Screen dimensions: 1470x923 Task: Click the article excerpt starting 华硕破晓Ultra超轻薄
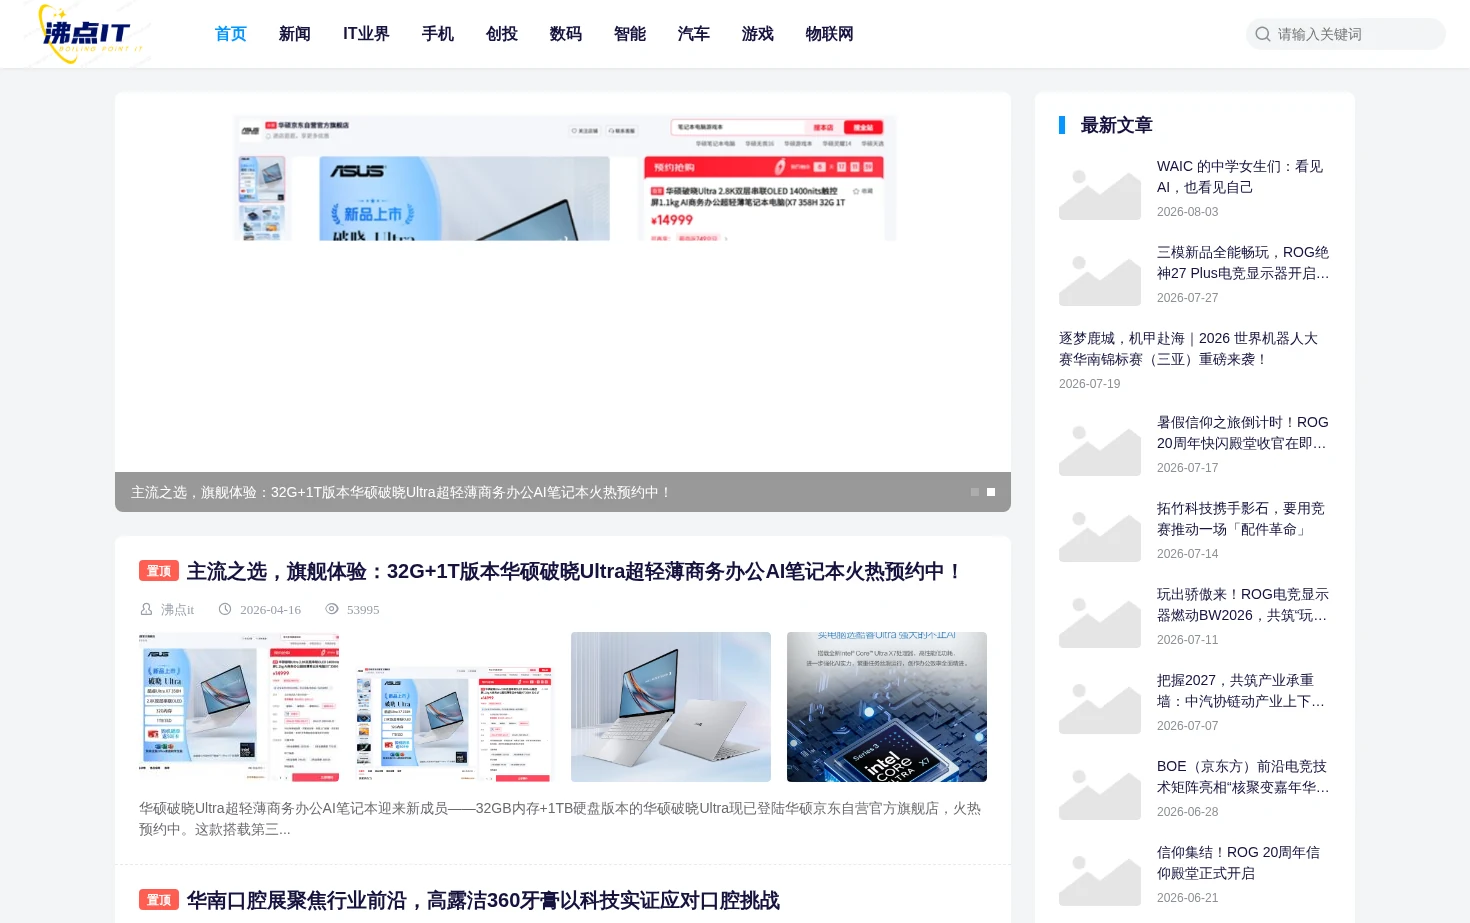coord(560,819)
